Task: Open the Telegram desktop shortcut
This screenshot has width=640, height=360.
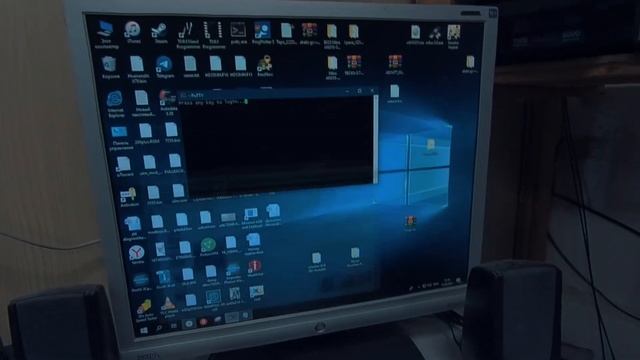Action: click(164, 67)
